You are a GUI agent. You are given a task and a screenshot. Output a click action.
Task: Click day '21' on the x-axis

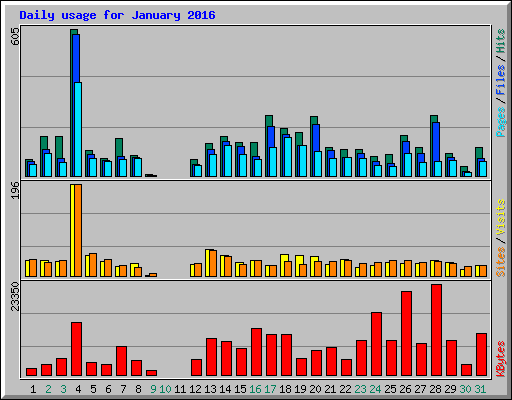pyautogui.click(x=330, y=389)
